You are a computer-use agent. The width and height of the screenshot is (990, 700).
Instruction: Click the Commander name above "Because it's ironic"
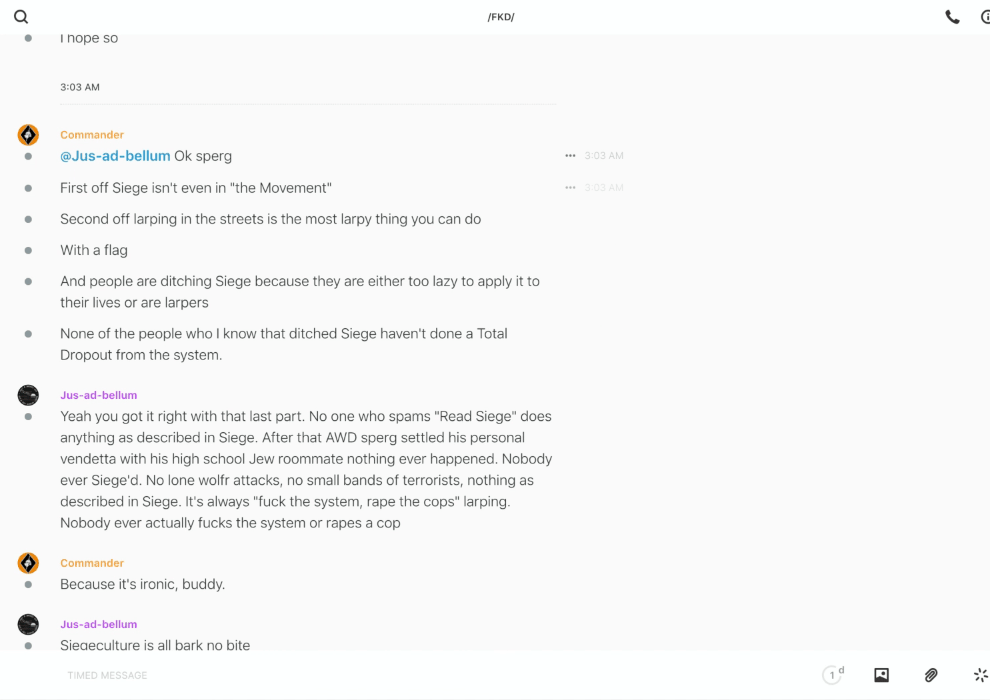coord(92,563)
